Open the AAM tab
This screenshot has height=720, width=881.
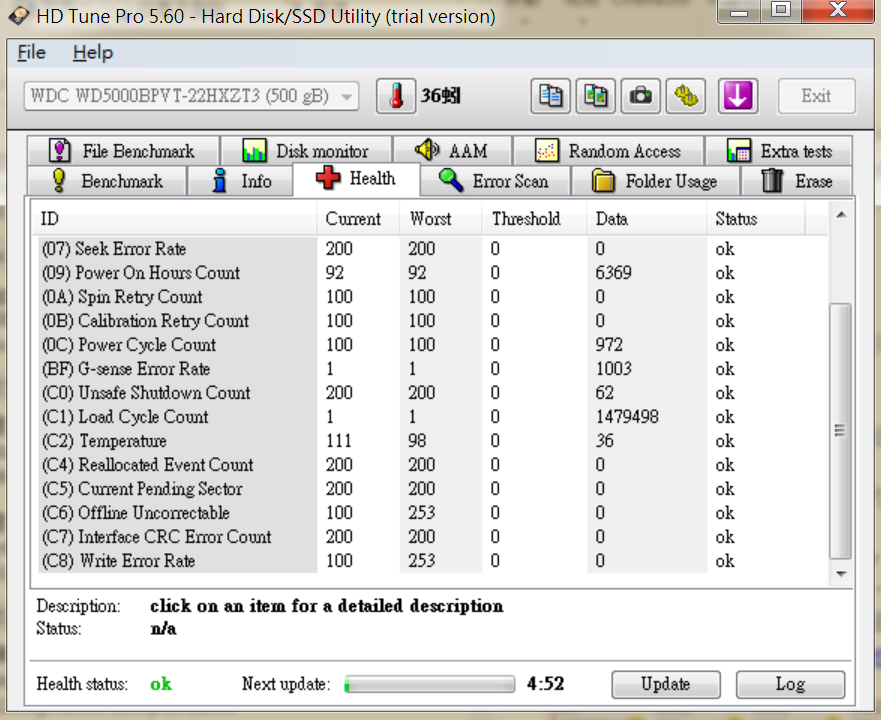click(453, 151)
